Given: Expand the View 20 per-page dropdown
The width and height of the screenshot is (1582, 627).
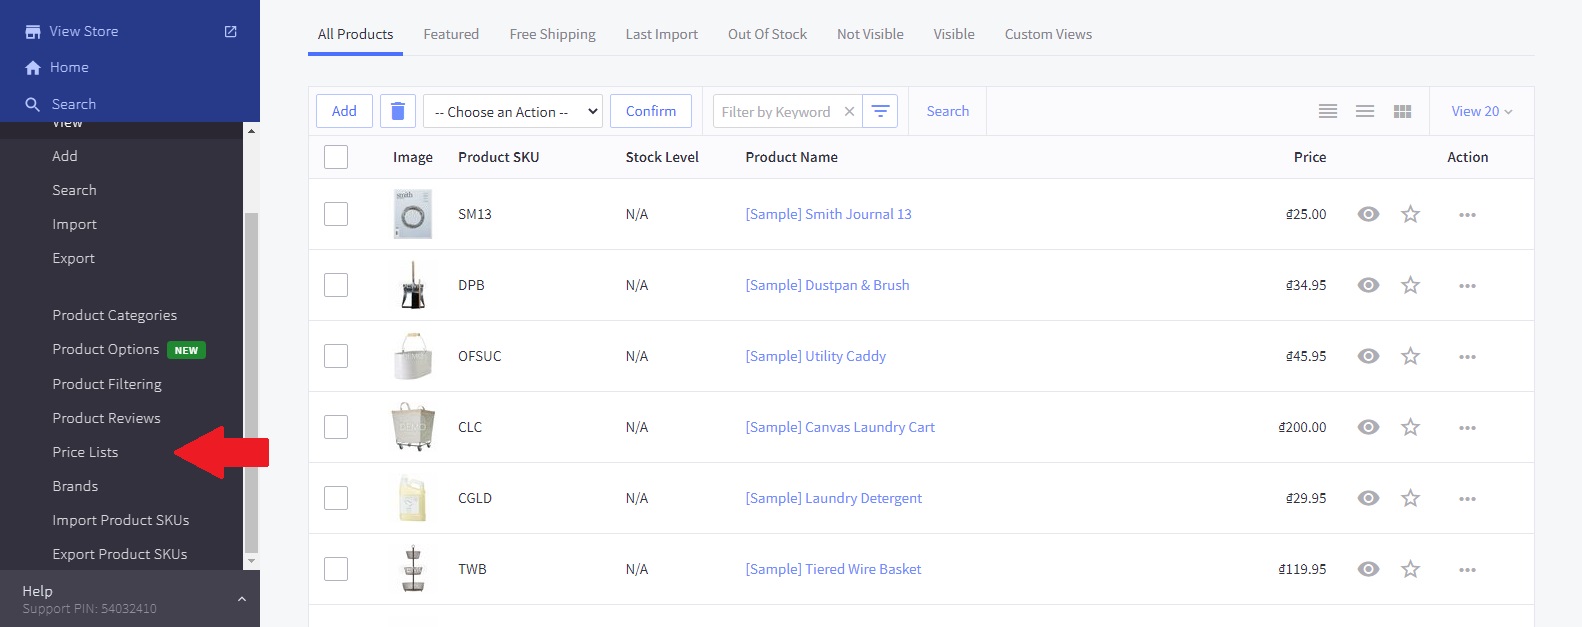Looking at the screenshot, I should coord(1481,111).
